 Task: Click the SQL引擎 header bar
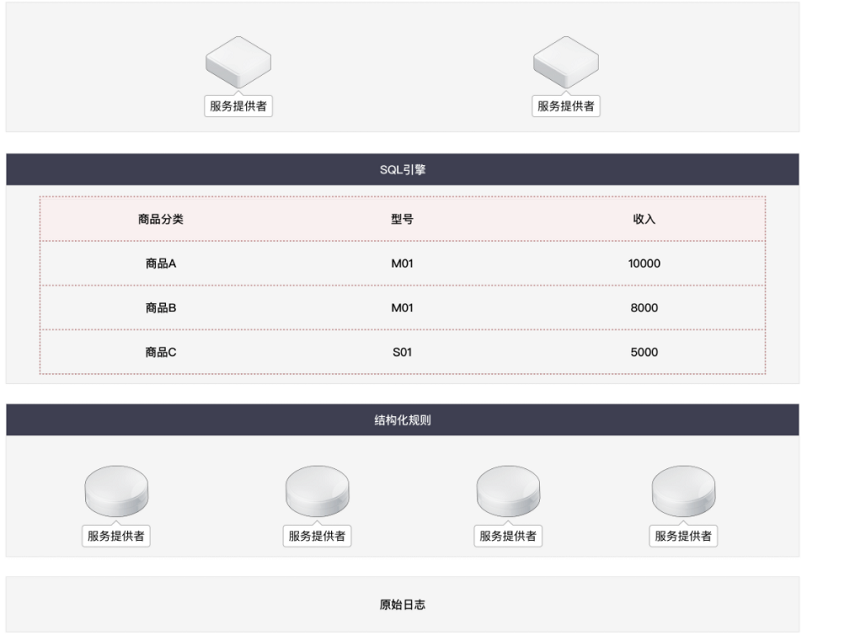pyautogui.click(x=402, y=169)
